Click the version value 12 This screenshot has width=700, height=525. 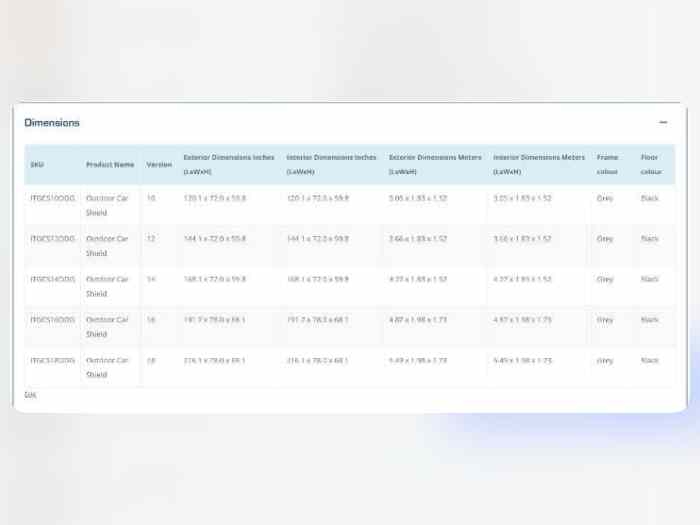click(151, 238)
